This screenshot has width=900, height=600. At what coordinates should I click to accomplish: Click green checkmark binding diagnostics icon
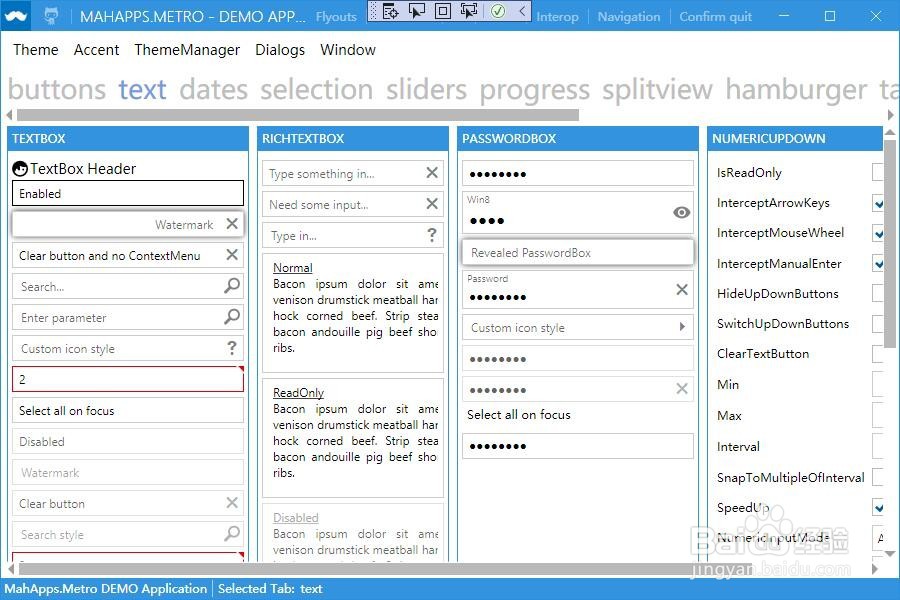(x=498, y=11)
